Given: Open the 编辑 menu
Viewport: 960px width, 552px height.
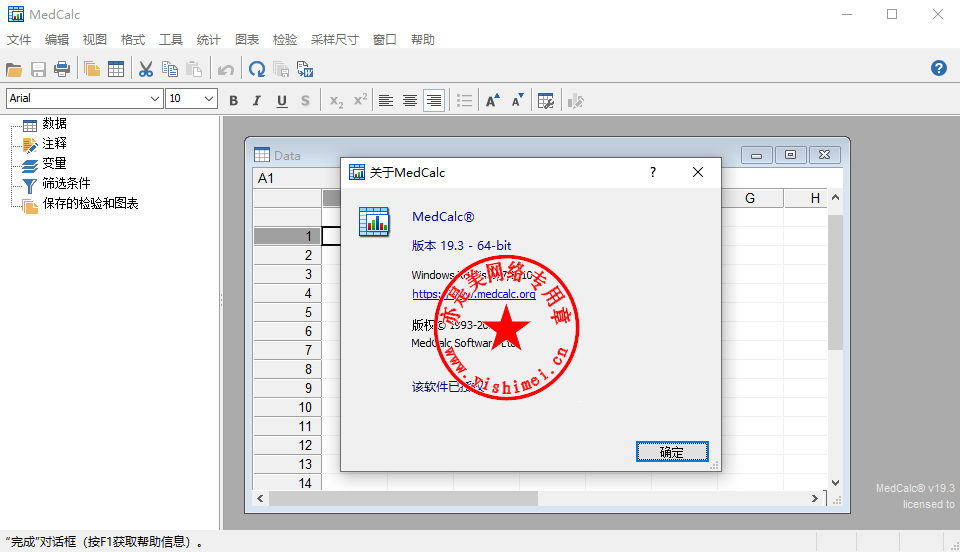Looking at the screenshot, I should point(57,40).
